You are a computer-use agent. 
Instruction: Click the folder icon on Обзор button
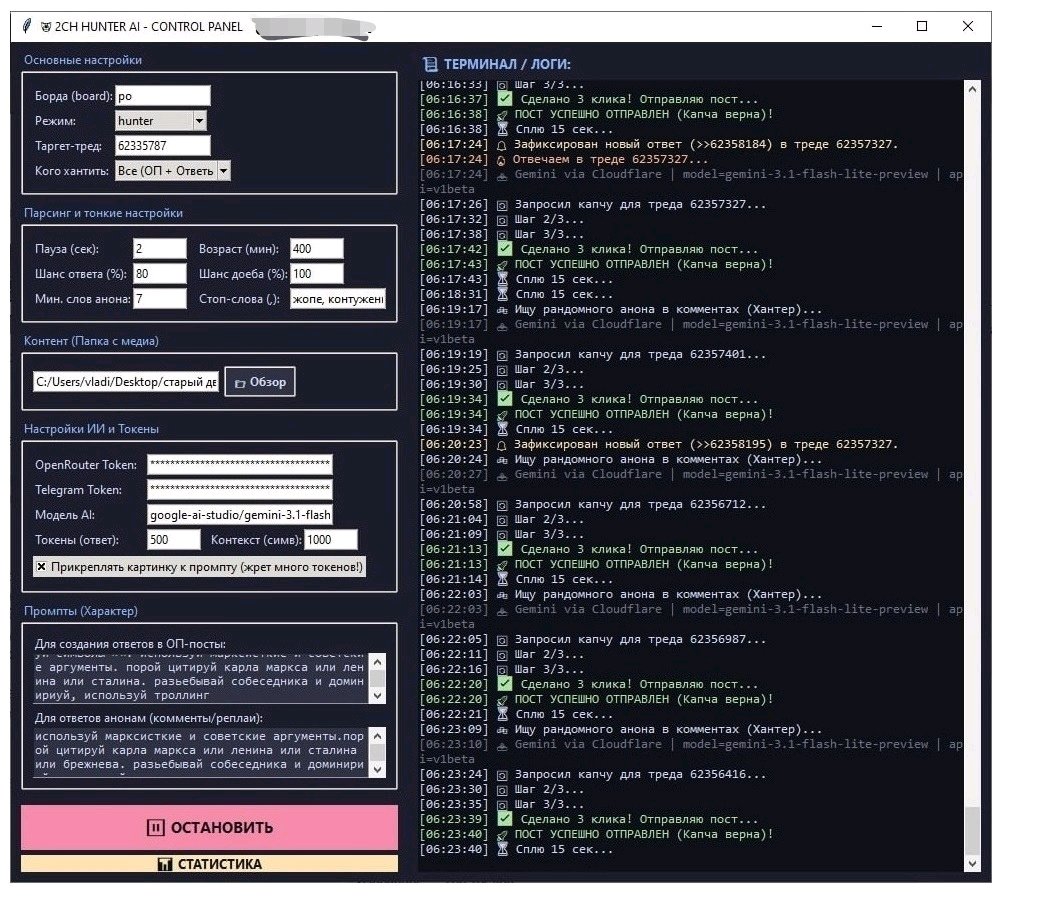pos(240,383)
